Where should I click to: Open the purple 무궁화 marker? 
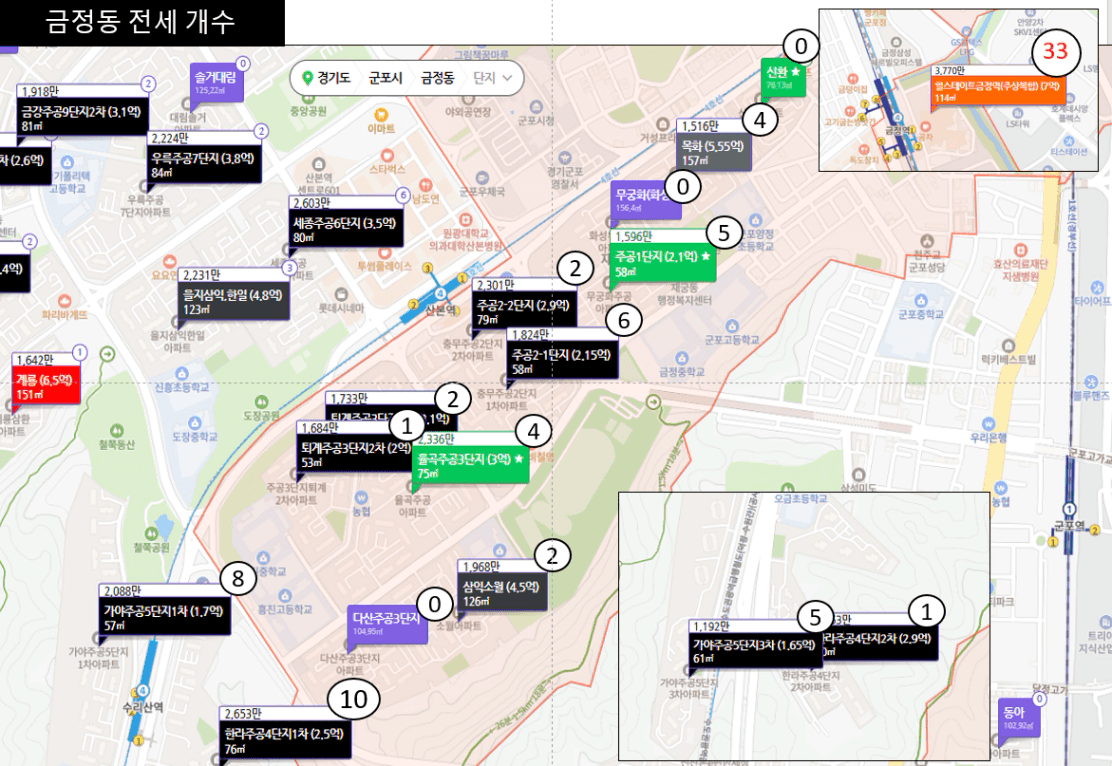(x=645, y=200)
